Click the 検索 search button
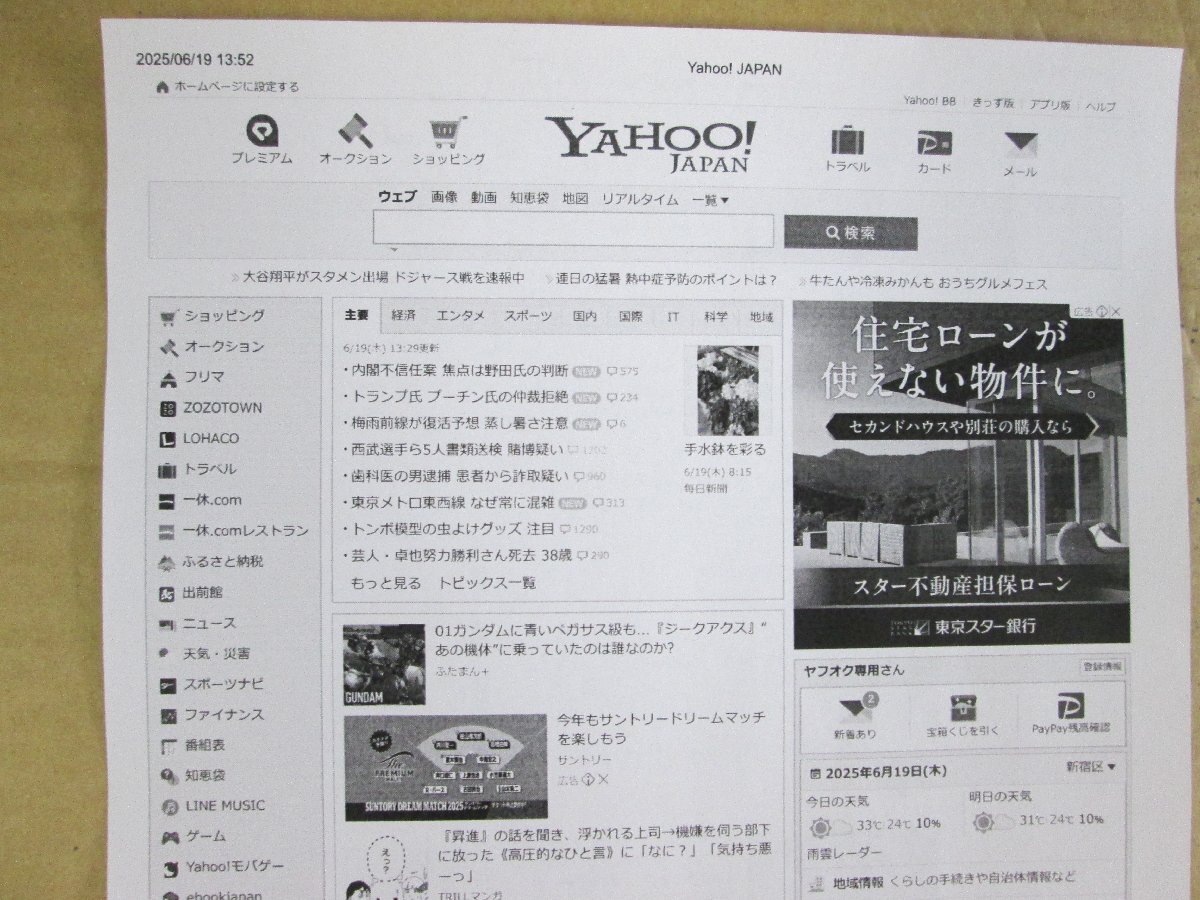The image size is (1200, 900). [851, 233]
